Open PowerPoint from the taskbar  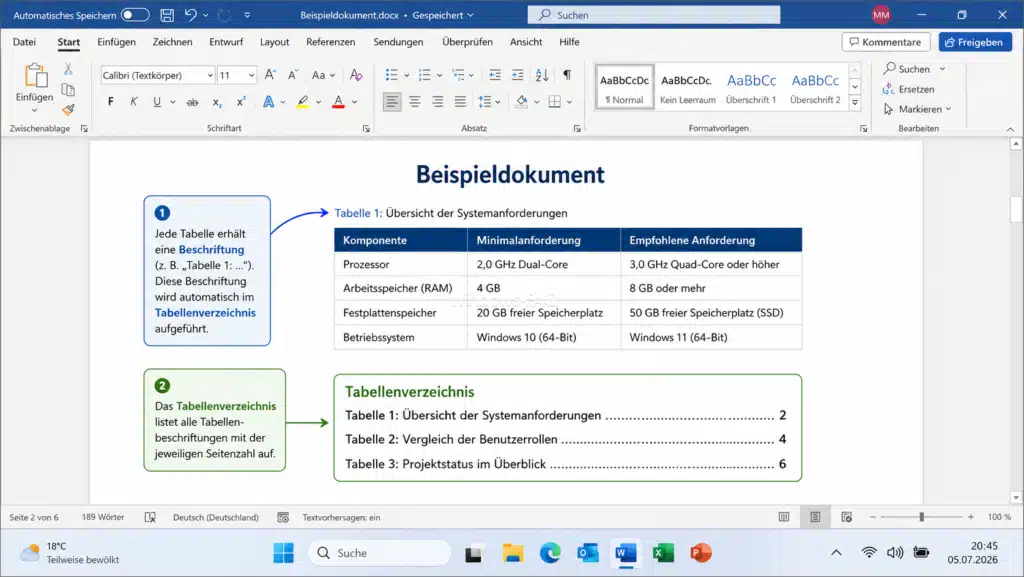[700, 554]
